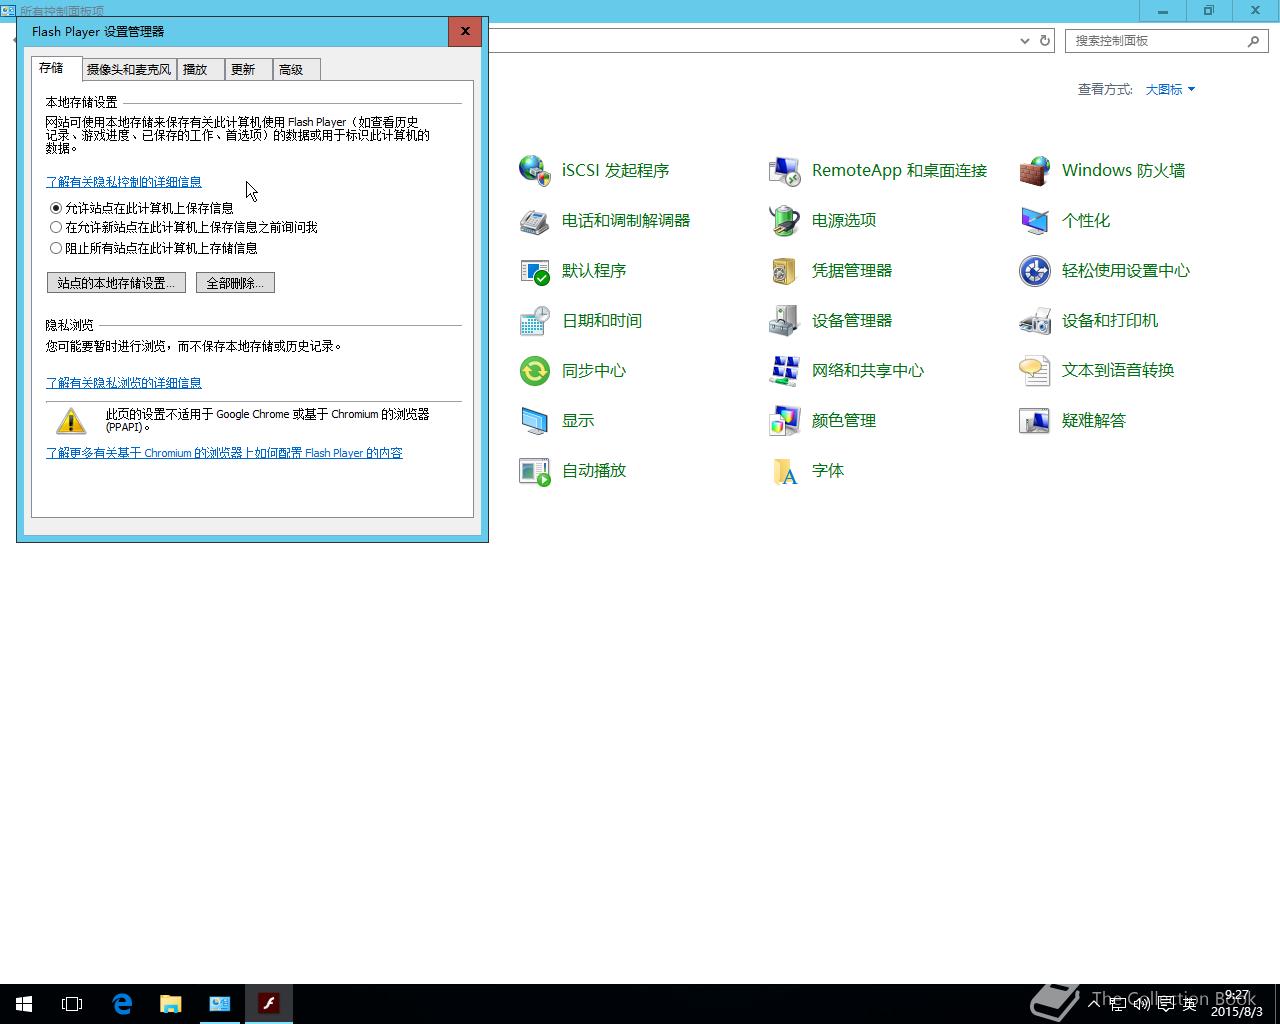Open File Explorer from taskbar
This screenshot has height=1024, width=1280.
pyautogui.click(x=171, y=1004)
